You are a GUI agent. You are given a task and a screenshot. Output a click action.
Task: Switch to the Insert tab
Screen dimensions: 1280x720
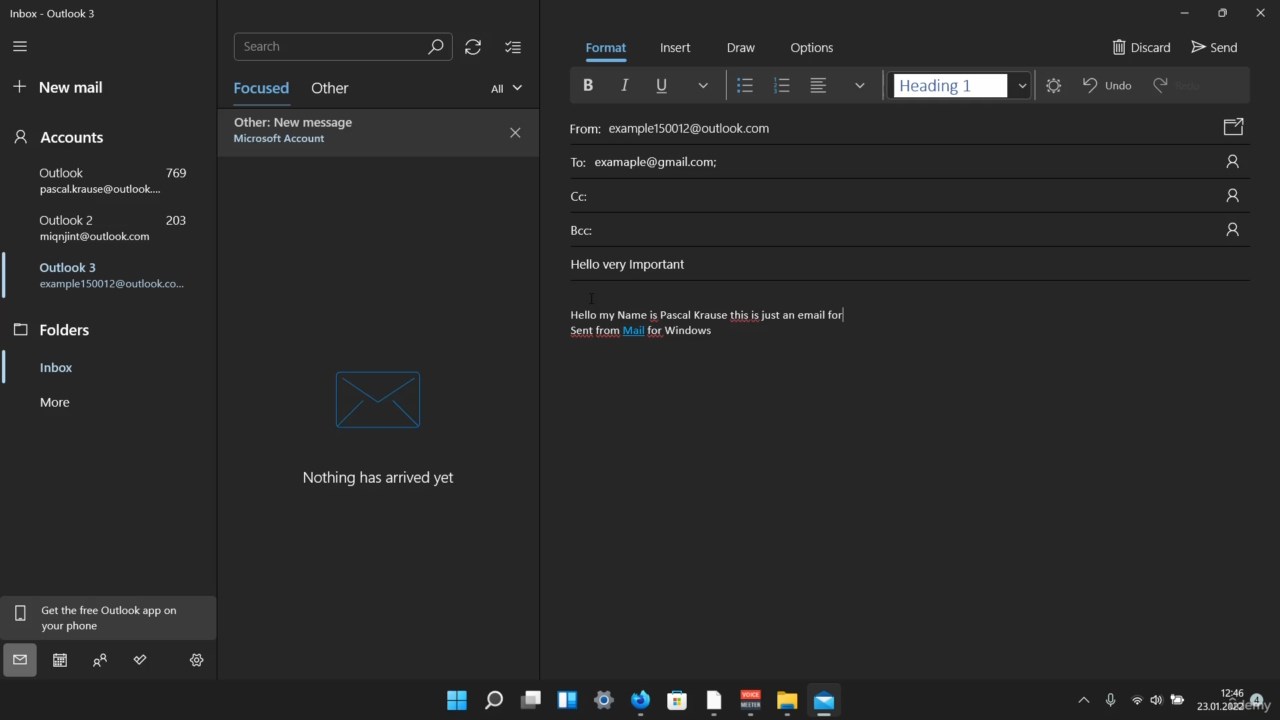pos(675,48)
